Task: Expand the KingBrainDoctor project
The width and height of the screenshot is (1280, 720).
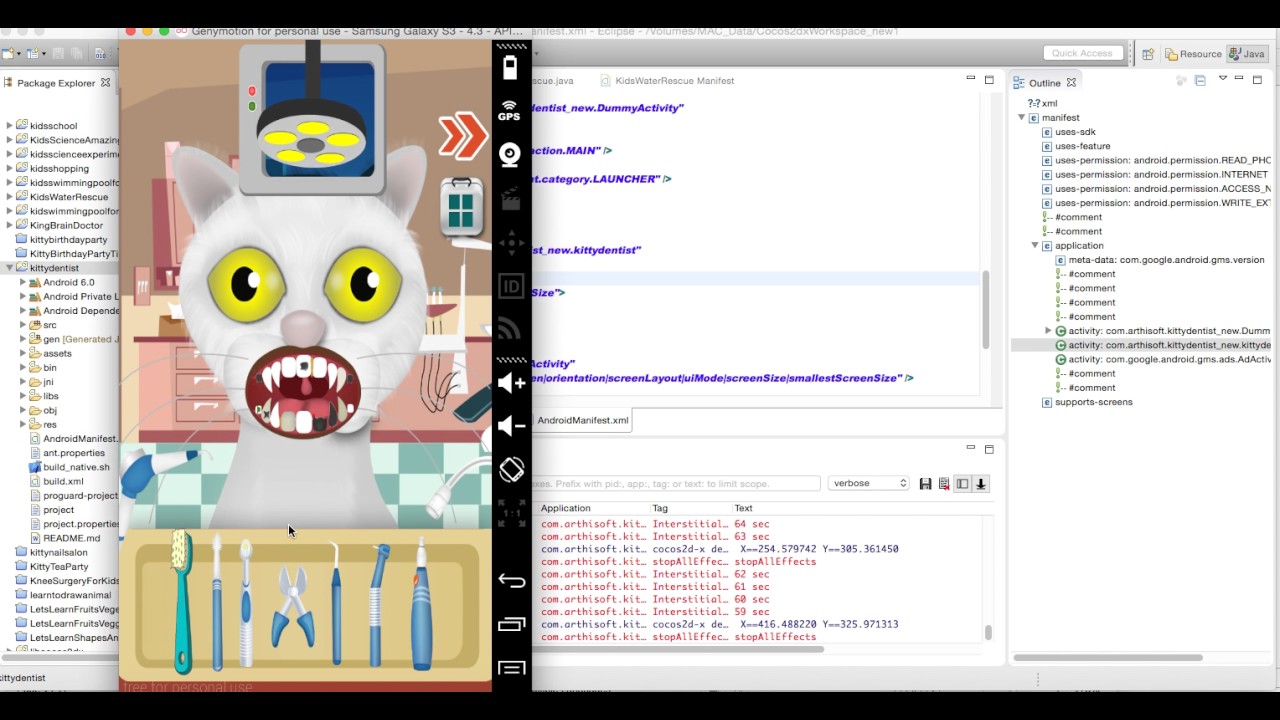Action: pos(10,225)
